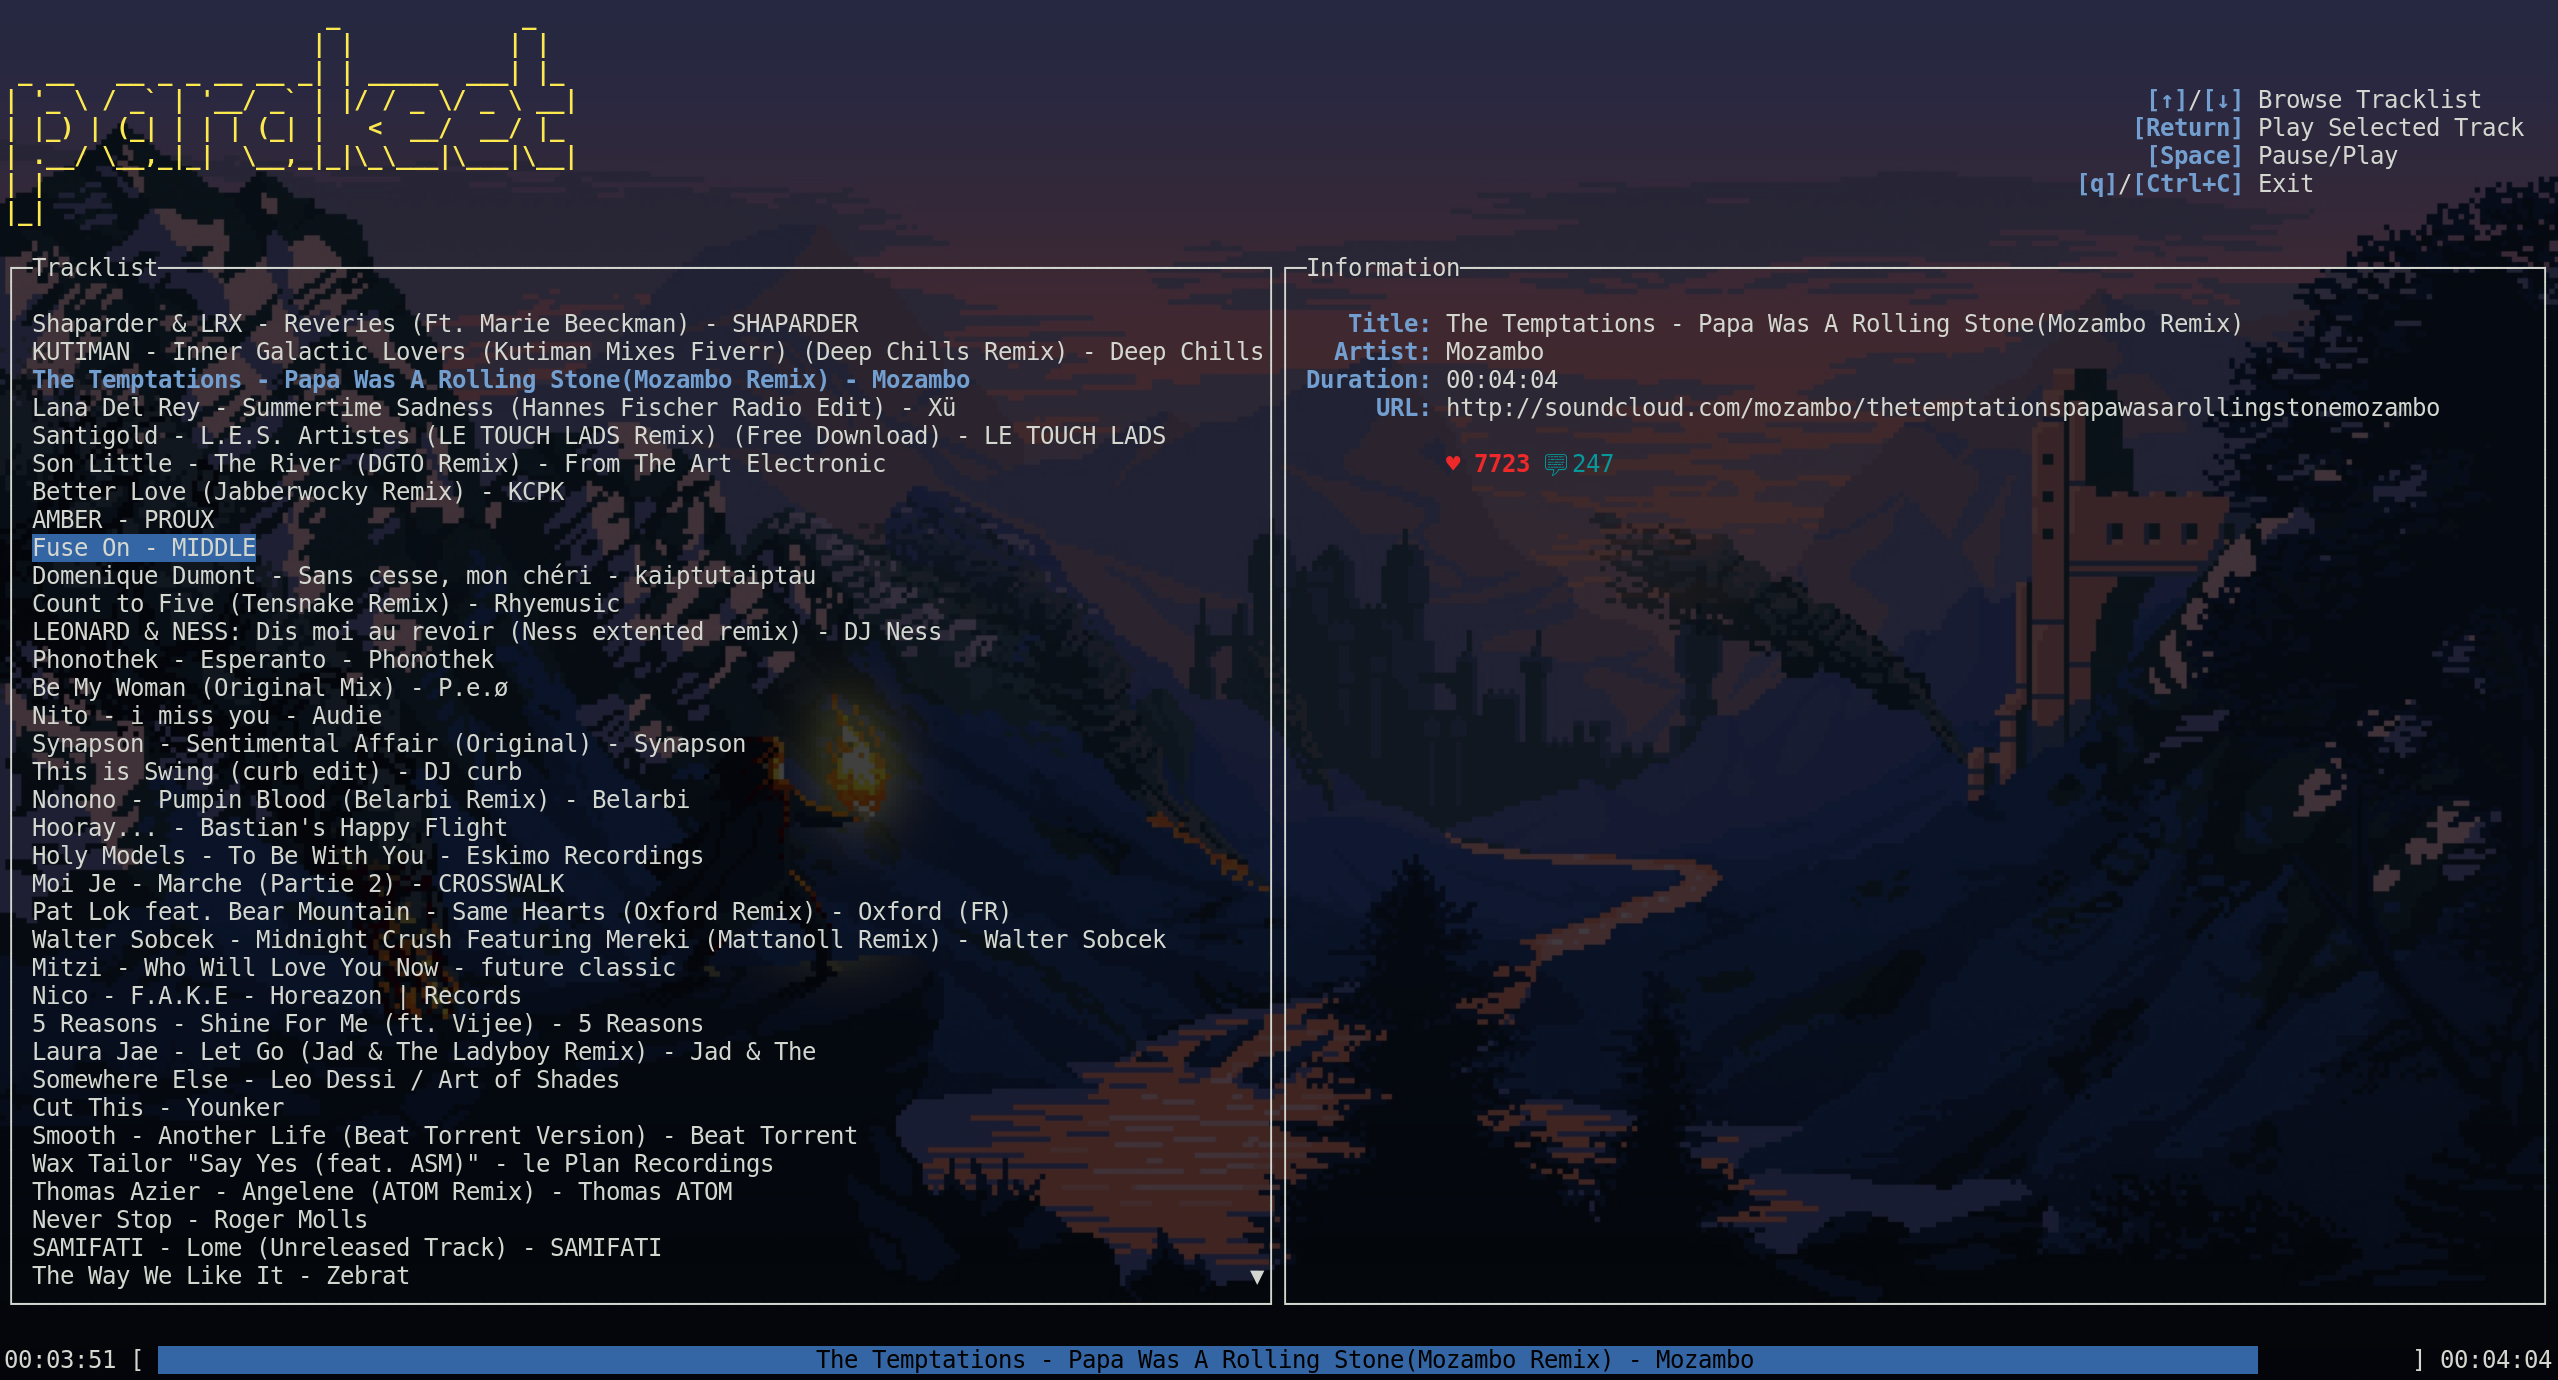Click the parakeet ASCII logo
Screen dimensions: 2558x1380
coord(290,125)
